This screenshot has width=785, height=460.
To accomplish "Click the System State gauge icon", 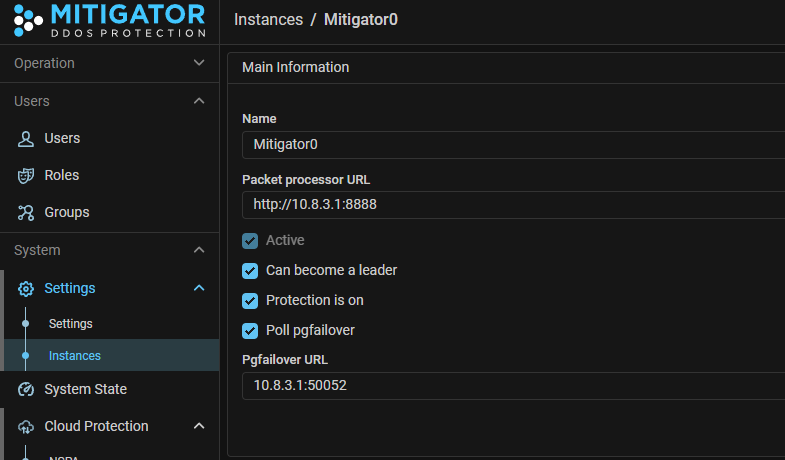I will pyautogui.click(x=27, y=389).
